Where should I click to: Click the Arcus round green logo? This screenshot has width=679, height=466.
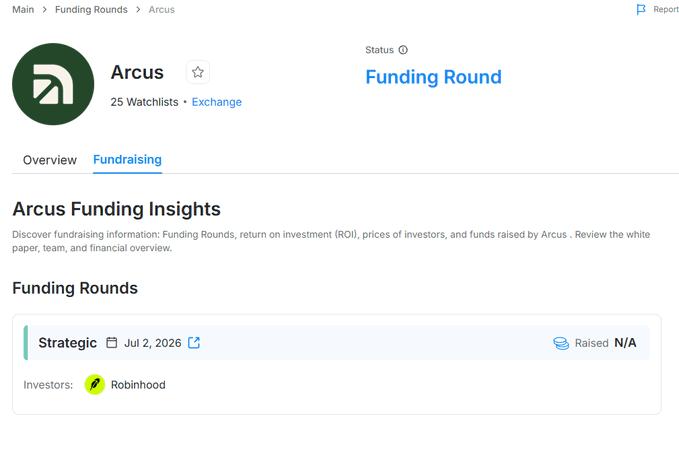click(53, 84)
